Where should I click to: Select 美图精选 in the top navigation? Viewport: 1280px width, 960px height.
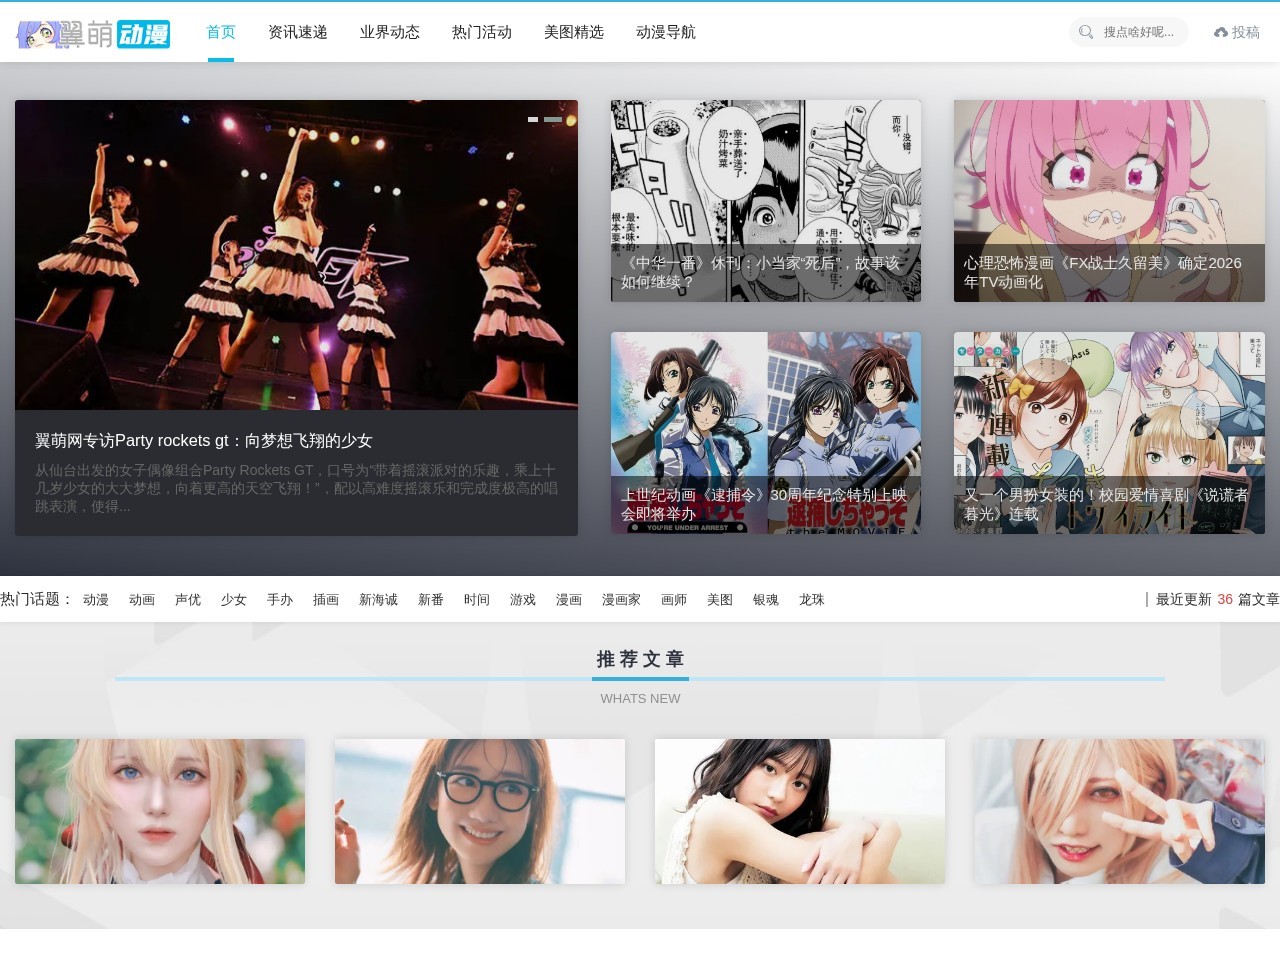574,32
